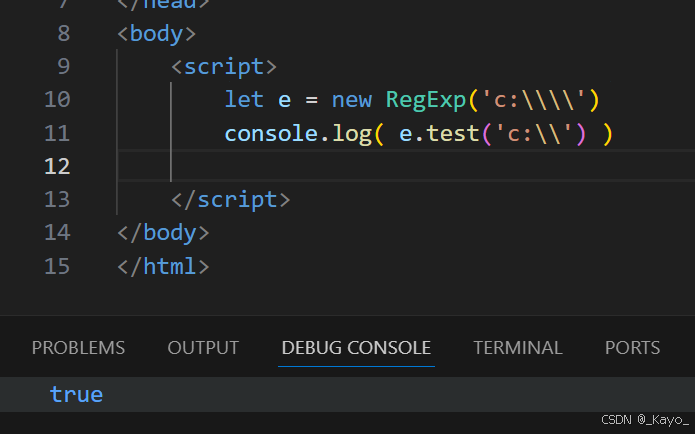This screenshot has width=695, height=434.
Task: Place cursor on empty line 12
Action: (406, 166)
